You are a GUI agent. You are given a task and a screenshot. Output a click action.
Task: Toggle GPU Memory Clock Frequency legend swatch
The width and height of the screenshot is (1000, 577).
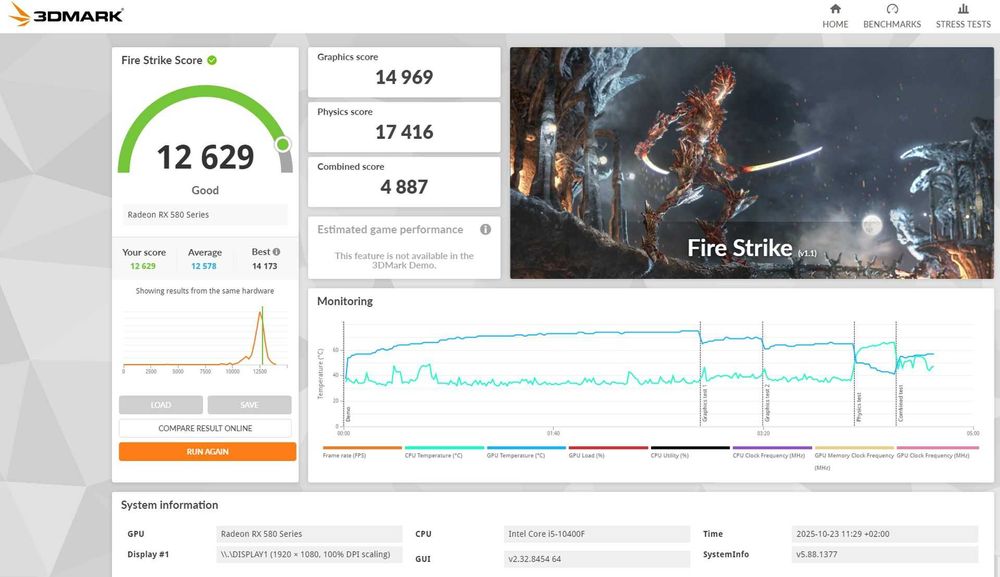point(854,448)
